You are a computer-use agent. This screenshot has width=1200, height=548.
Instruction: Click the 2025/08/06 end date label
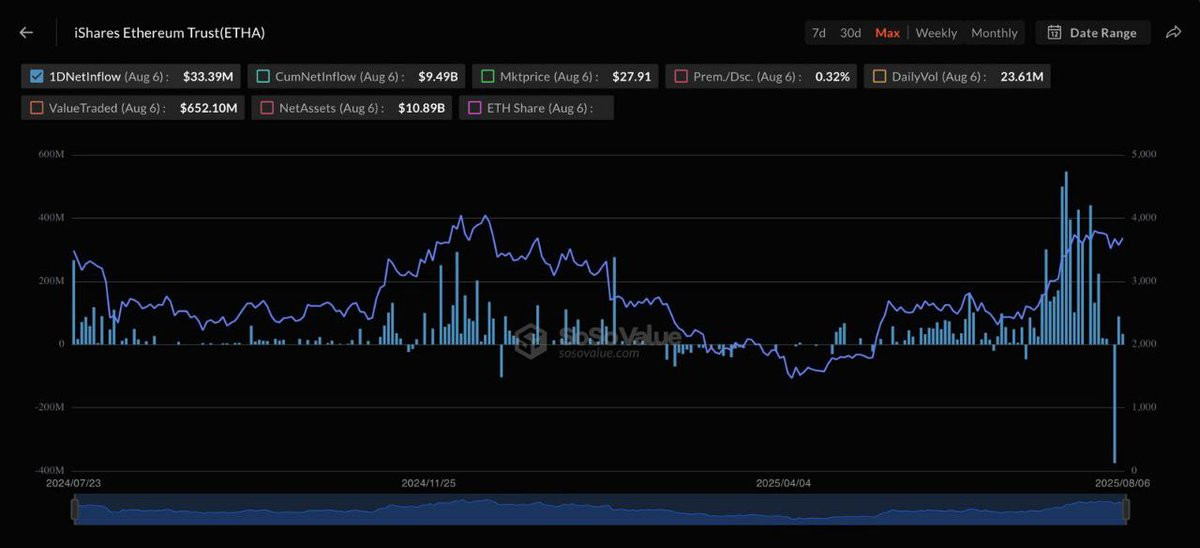tap(1123, 482)
